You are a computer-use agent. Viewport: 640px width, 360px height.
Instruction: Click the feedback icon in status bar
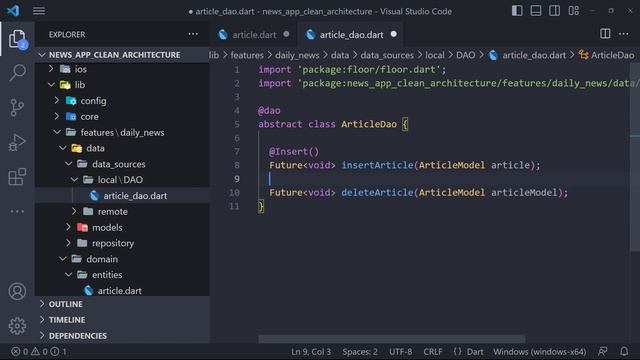click(603, 351)
